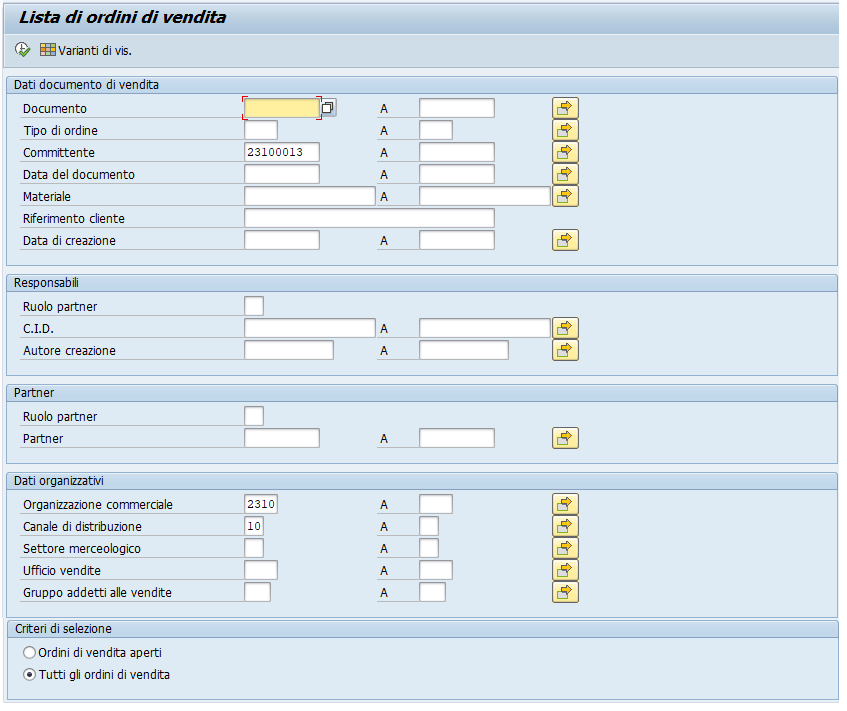Viewport: 847px width, 711px height.
Task: Open multiple selection for Materiale
Action: coord(565,196)
